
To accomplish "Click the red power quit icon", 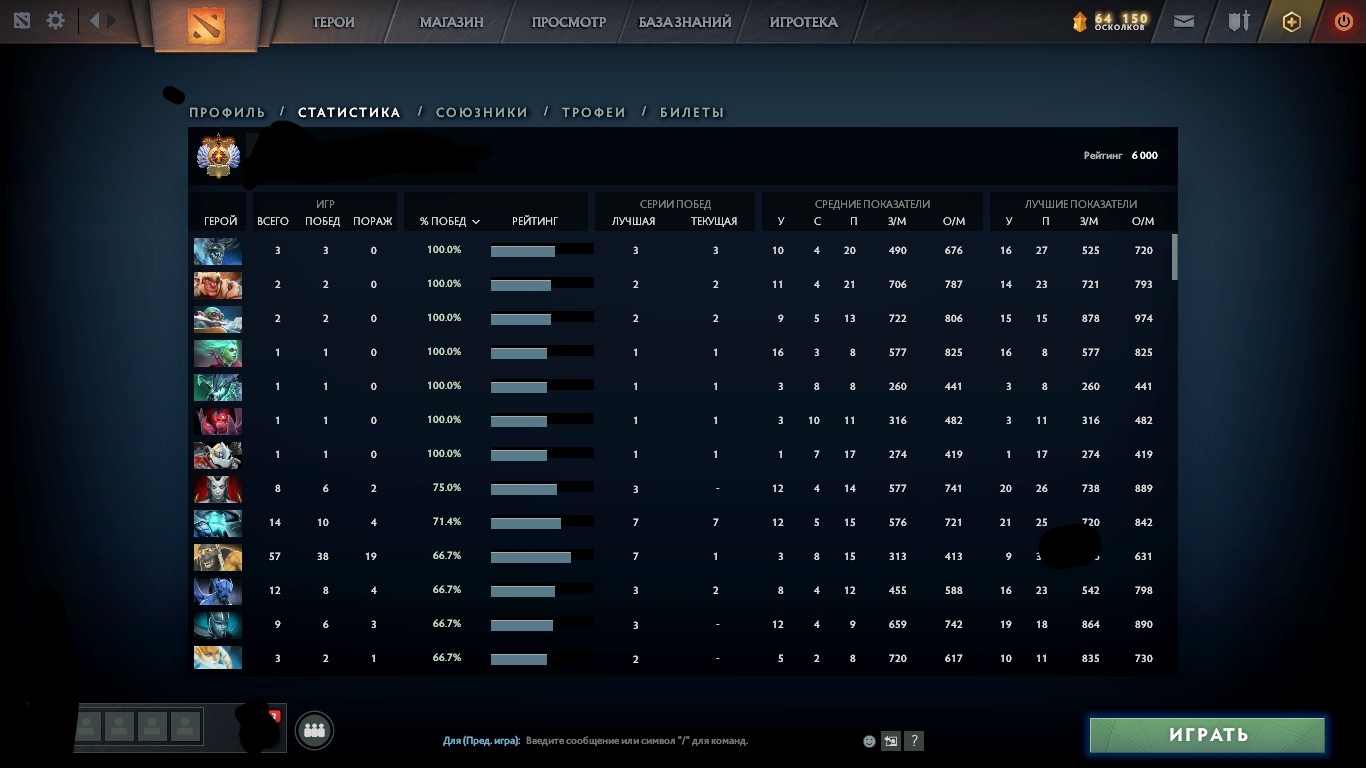I will pyautogui.click(x=1344, y=21).
